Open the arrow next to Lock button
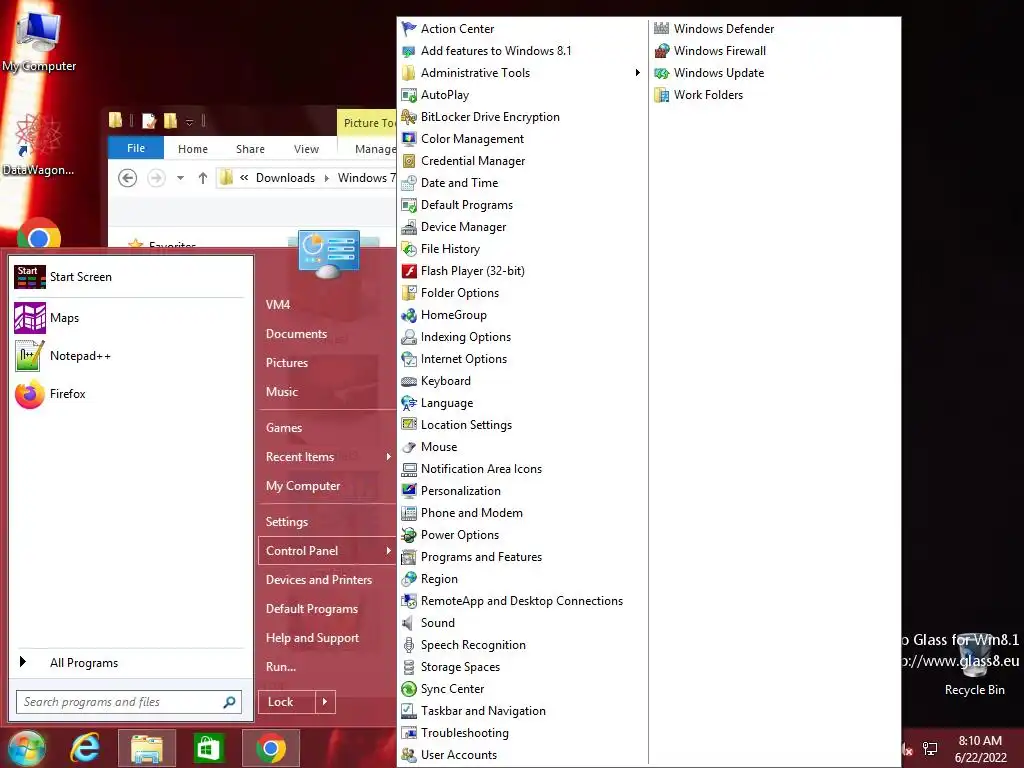 point(325,702)
